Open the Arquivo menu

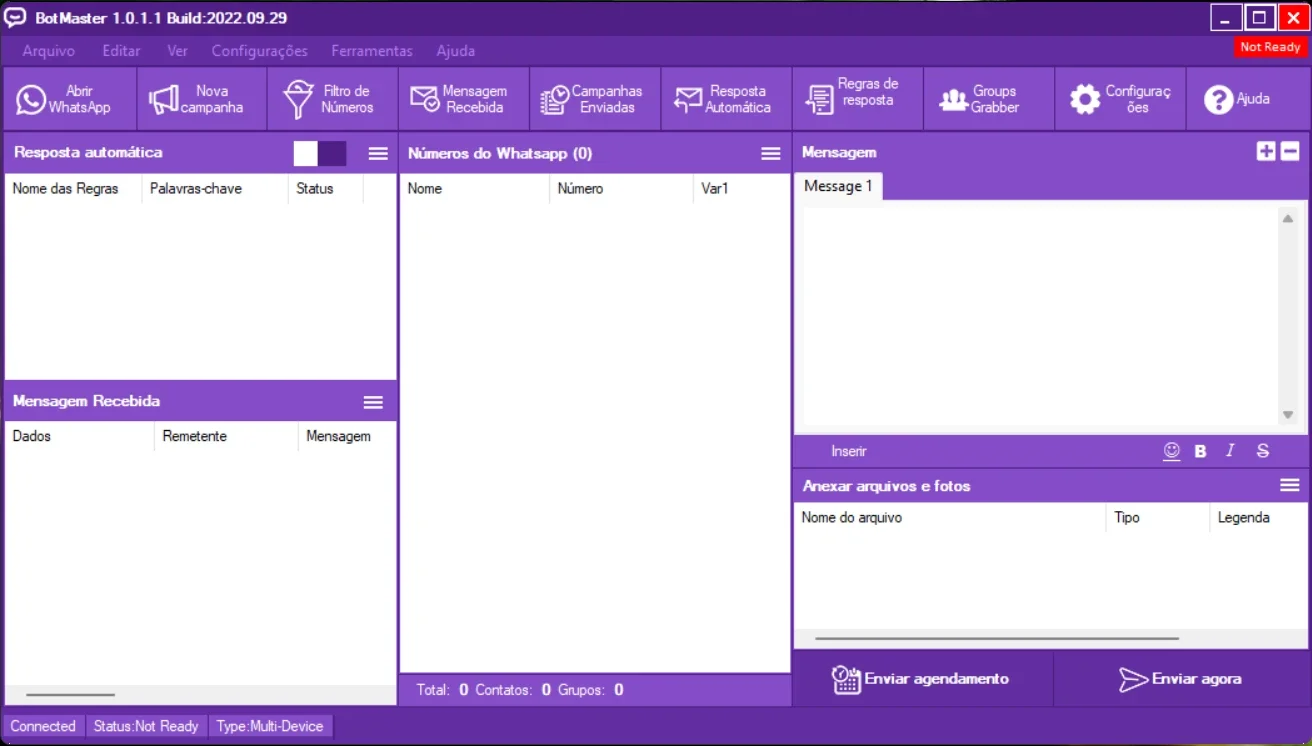coord(49,51)
